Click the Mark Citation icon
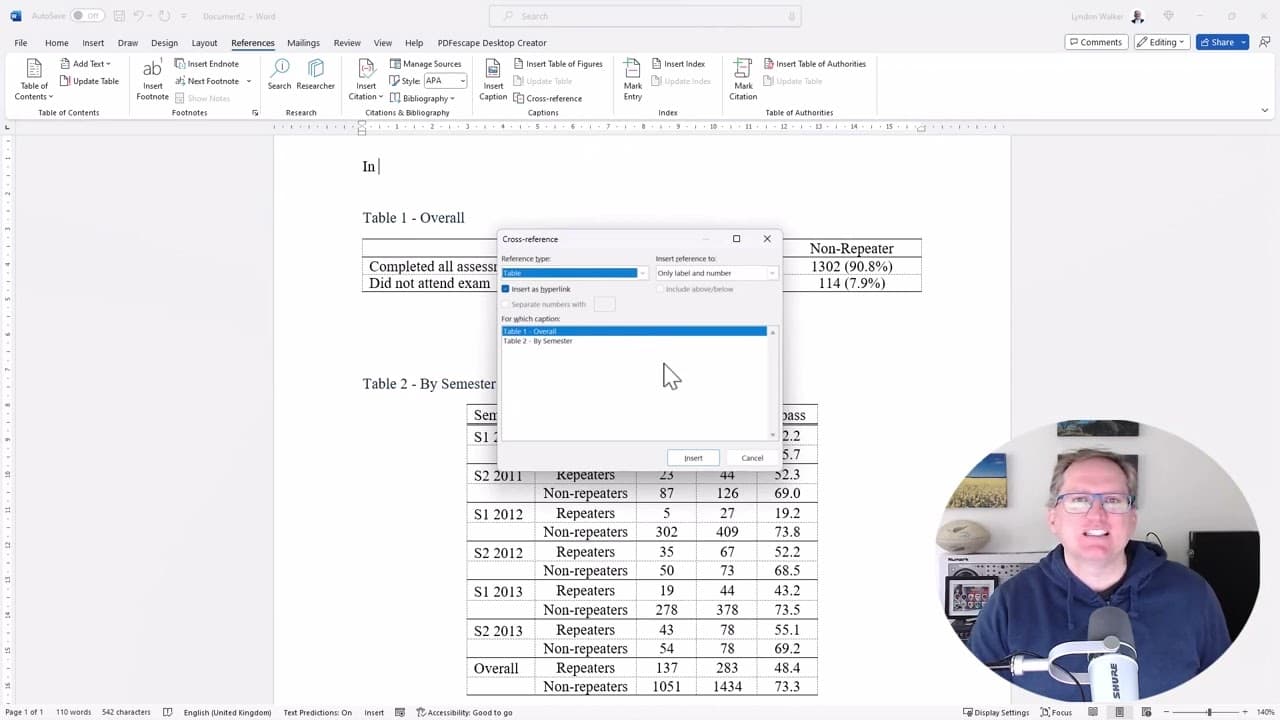This screenshot has width=1280, height=720. 743,79
